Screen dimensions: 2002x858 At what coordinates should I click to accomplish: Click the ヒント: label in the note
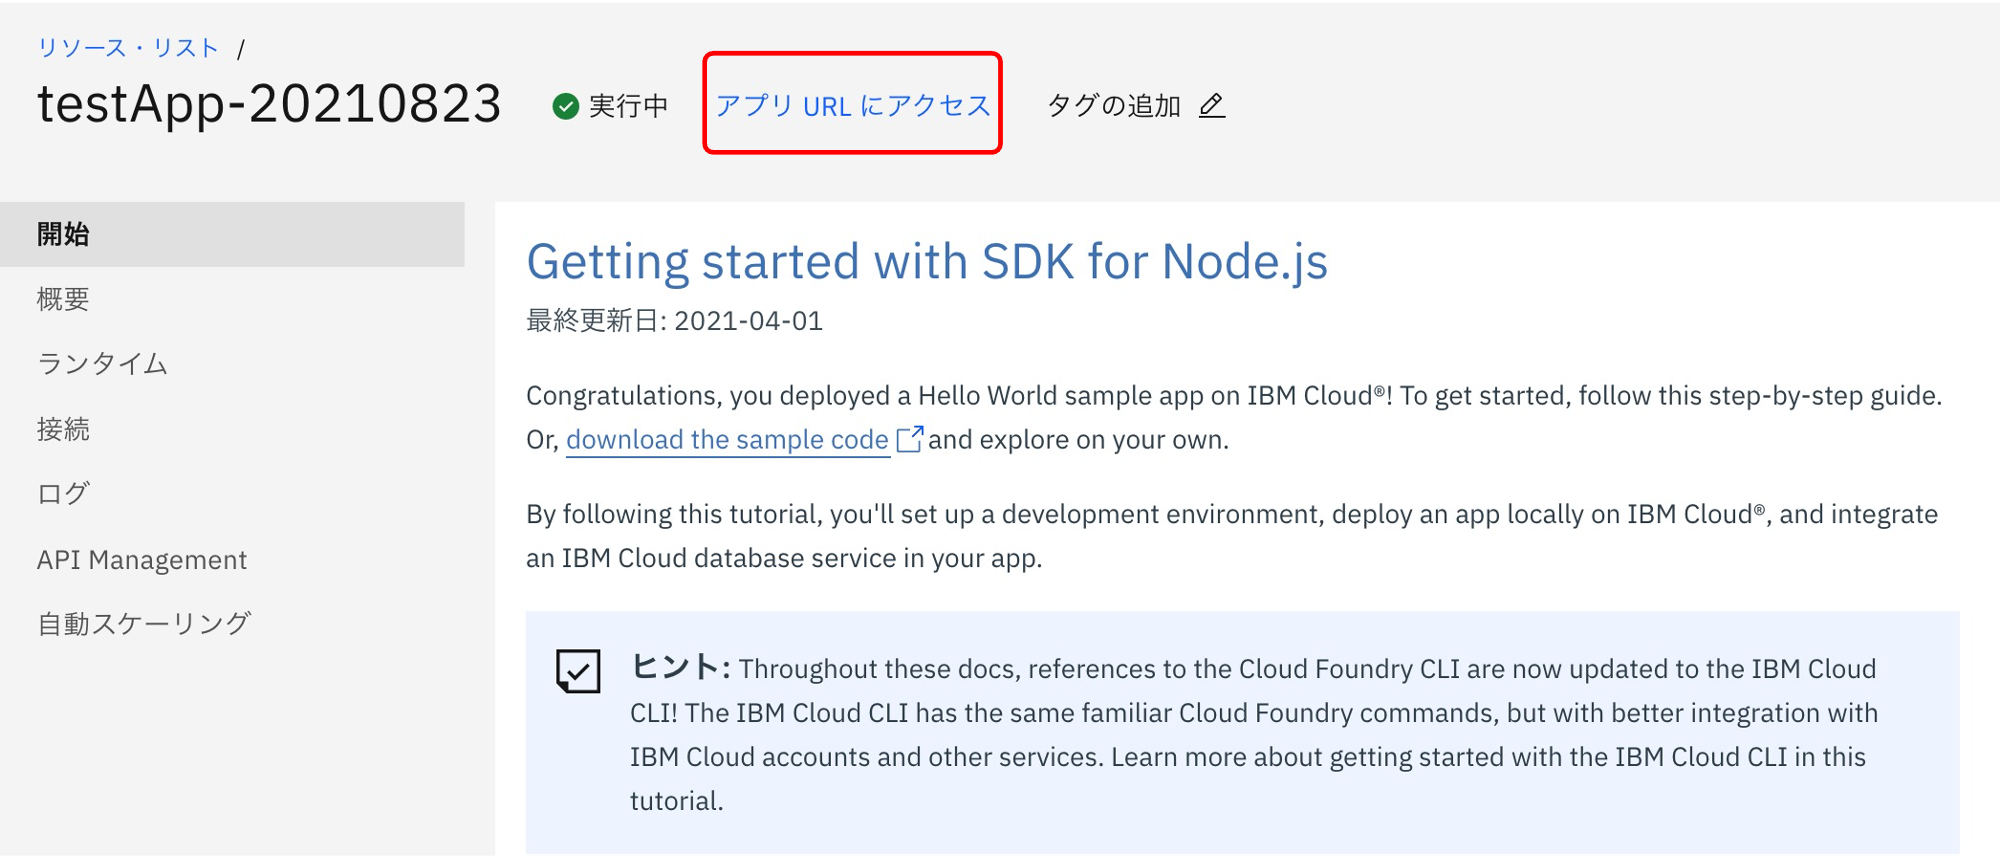coord(680,667)
